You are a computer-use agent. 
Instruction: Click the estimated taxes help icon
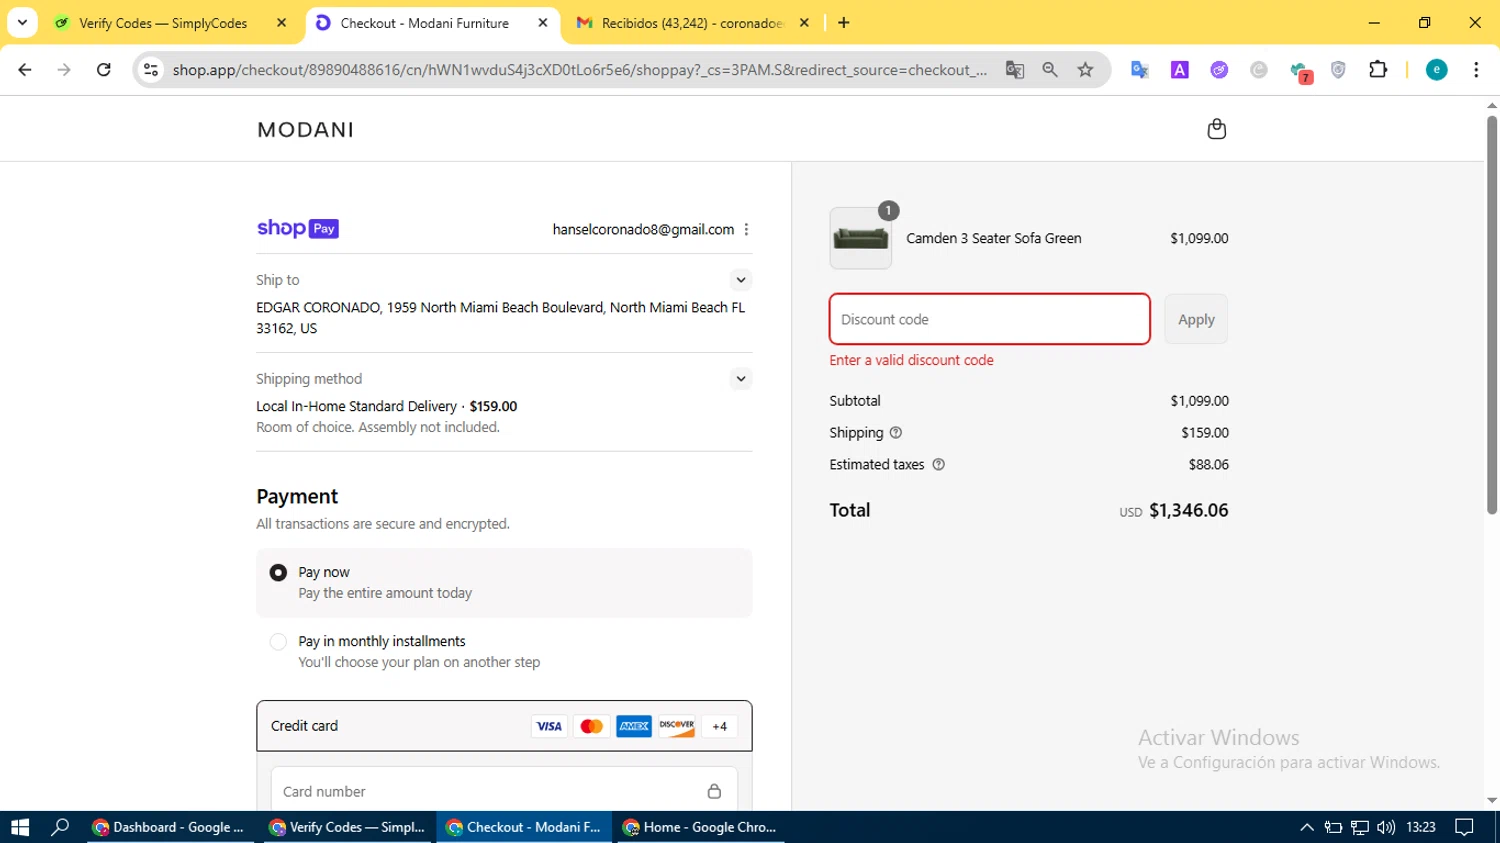tap(938, 465)
